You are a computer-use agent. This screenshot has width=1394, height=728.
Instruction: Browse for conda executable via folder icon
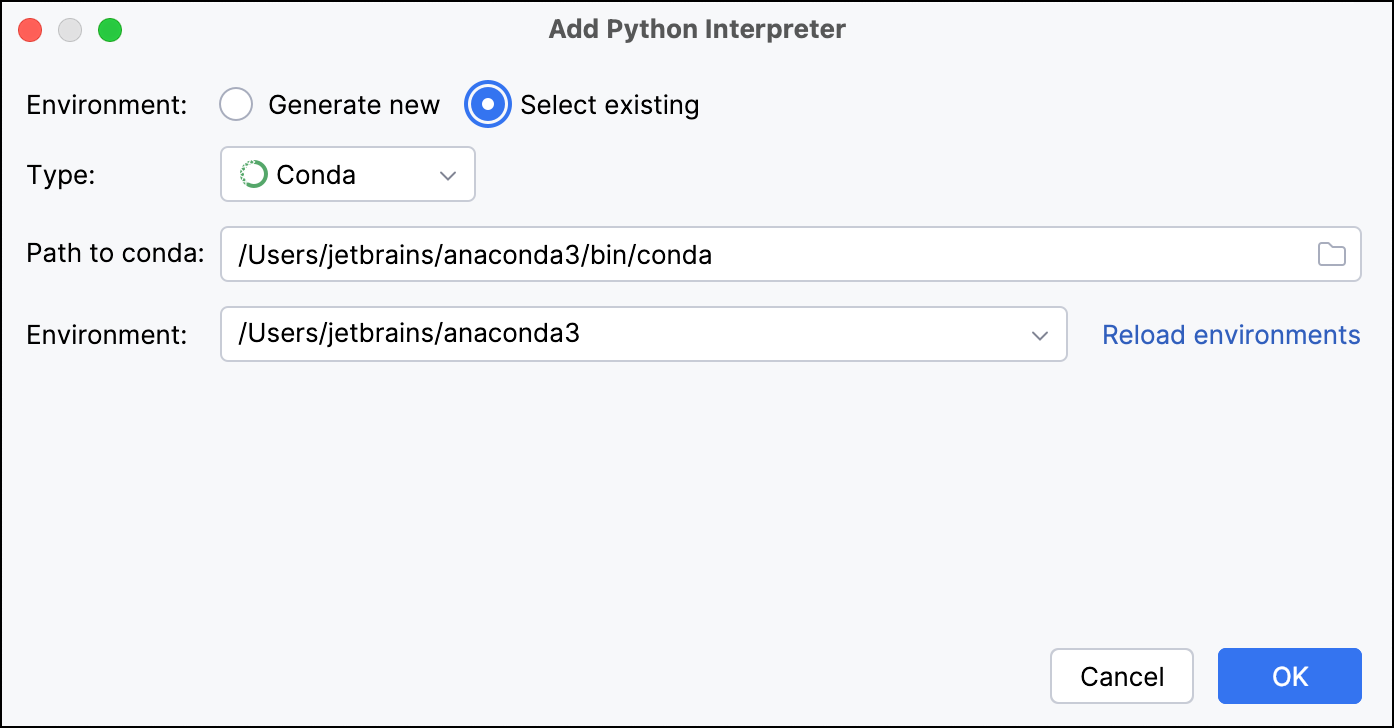point(1331,254)
